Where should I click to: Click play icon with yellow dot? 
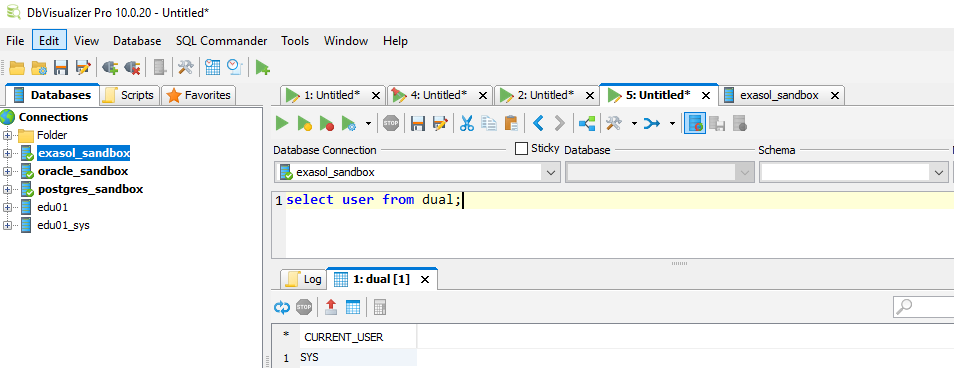(304, 123)
